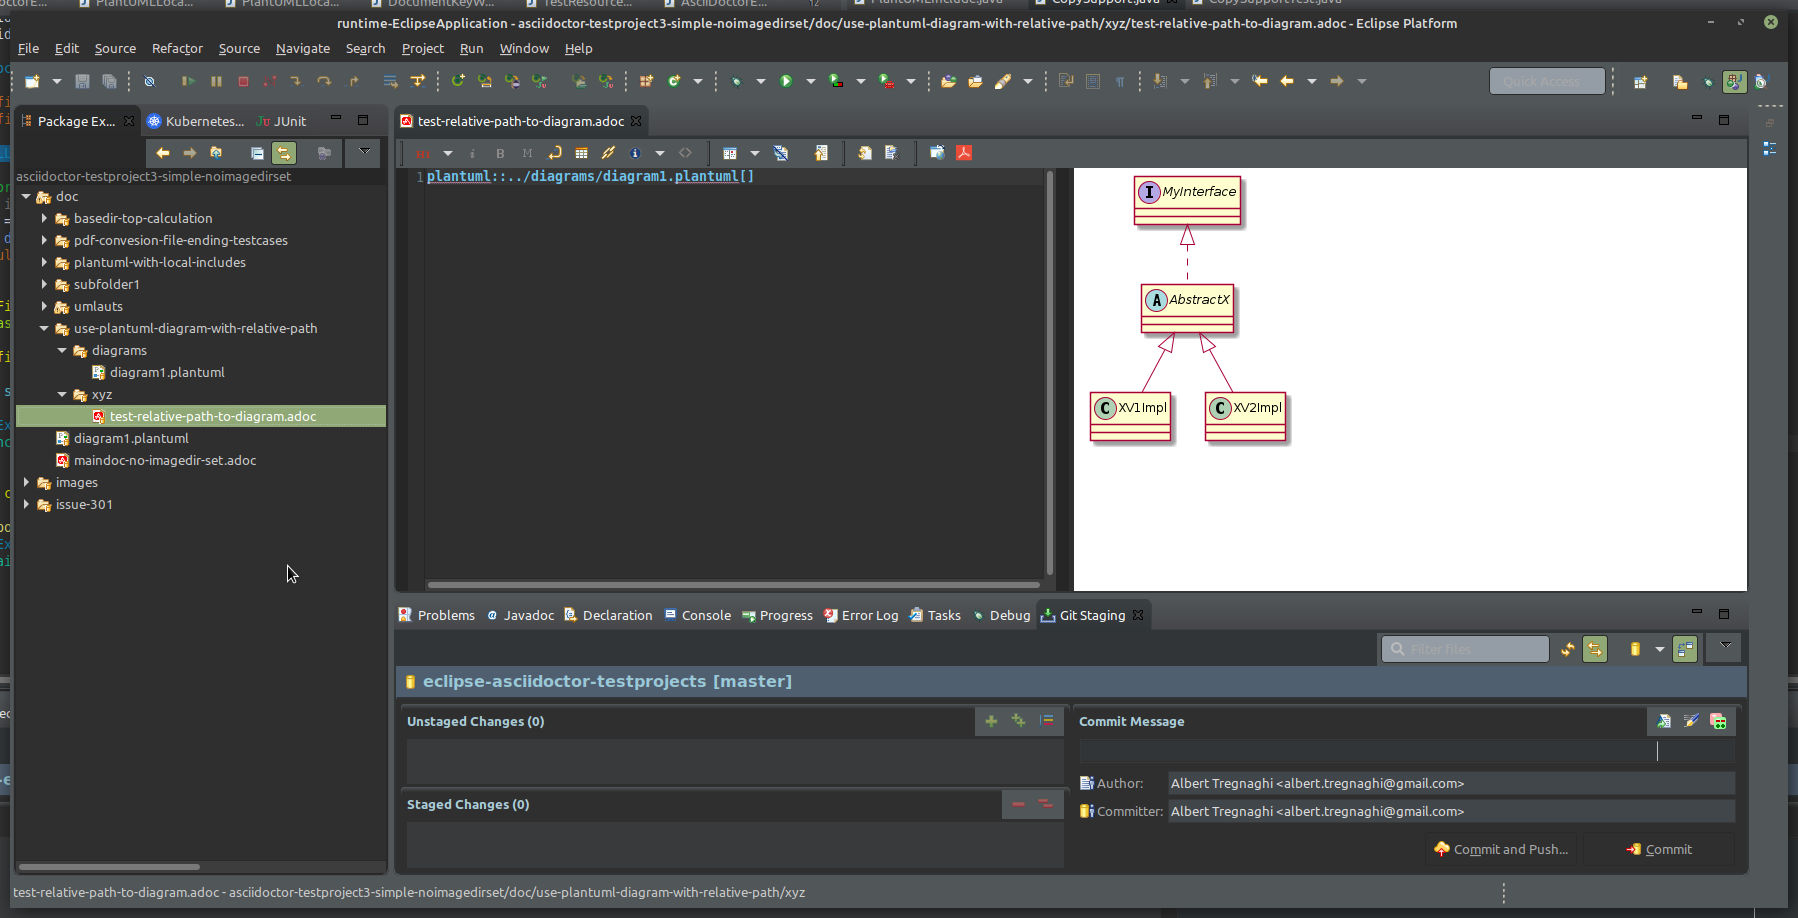Open the Navigate menu
This screenshot has width=1798, height=918.
coord(303,48)
